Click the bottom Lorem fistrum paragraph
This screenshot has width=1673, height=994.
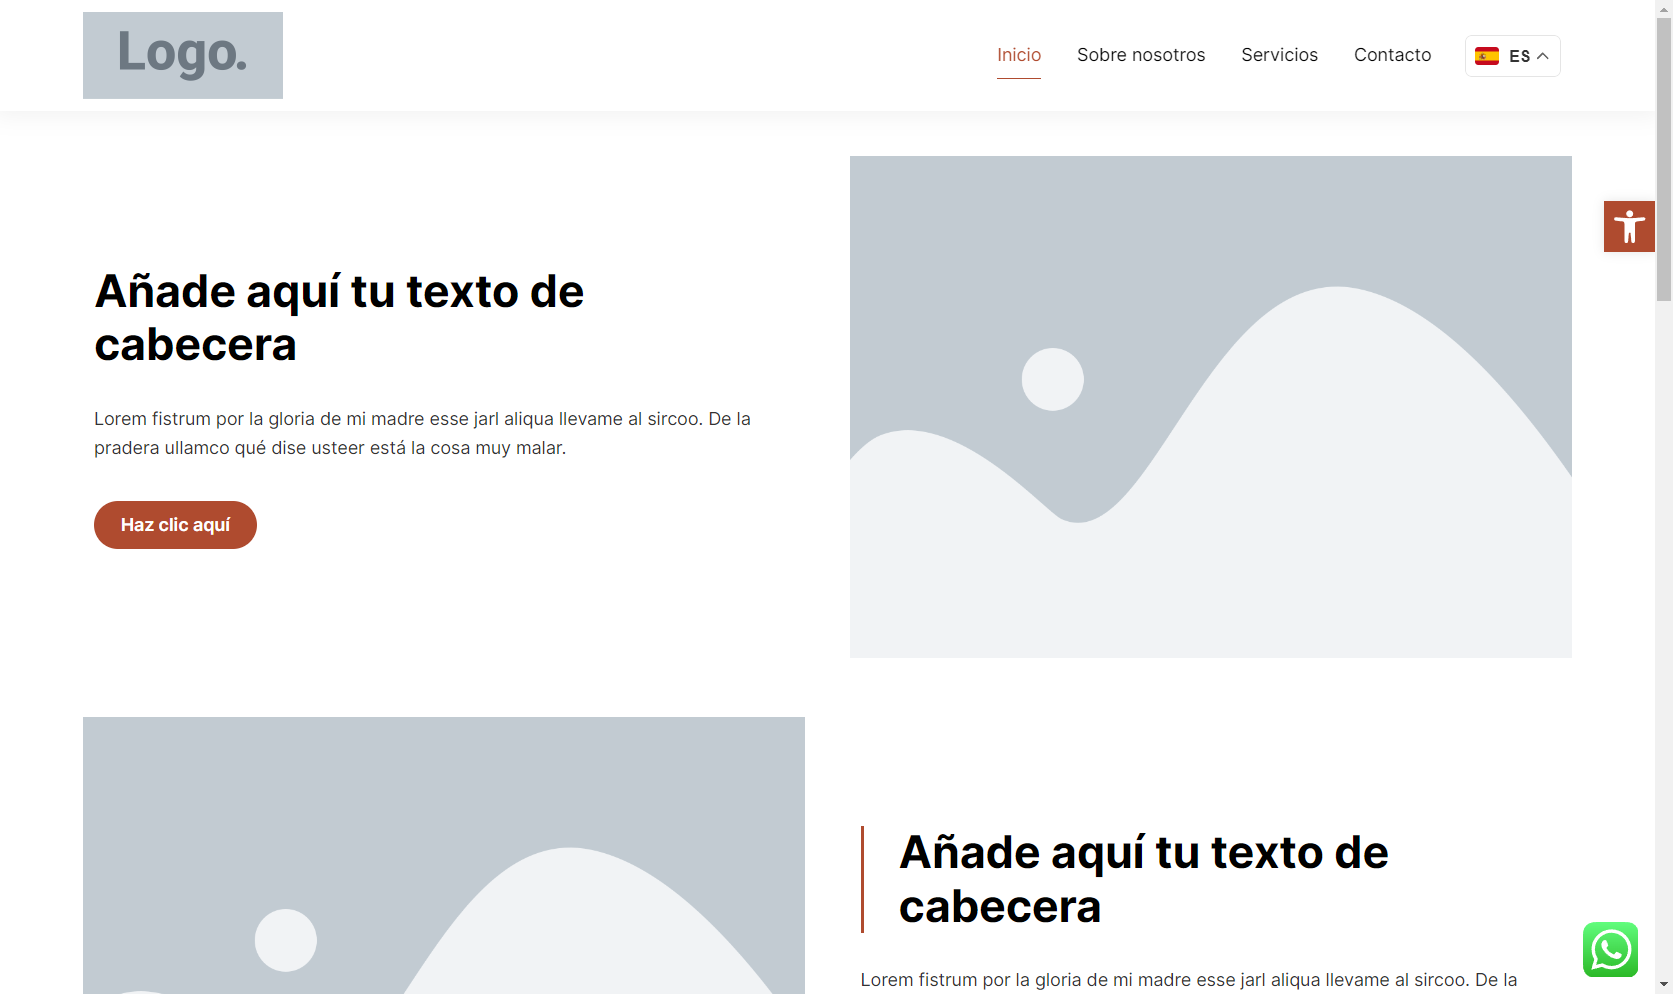tap(1188, 980)
